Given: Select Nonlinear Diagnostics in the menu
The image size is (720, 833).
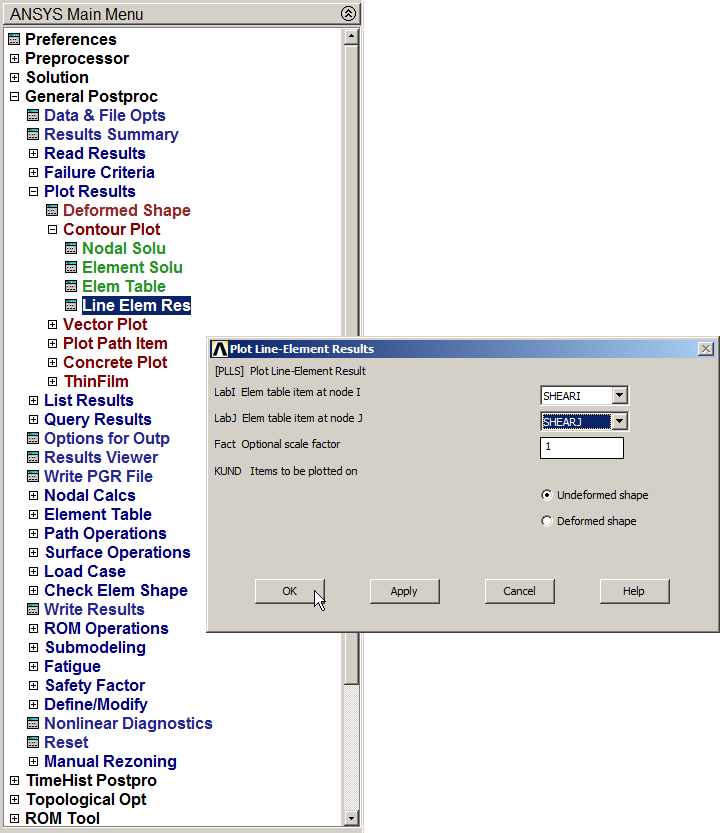Looking at the screenshot, I should pyautogui.click(x=128, y=723).
